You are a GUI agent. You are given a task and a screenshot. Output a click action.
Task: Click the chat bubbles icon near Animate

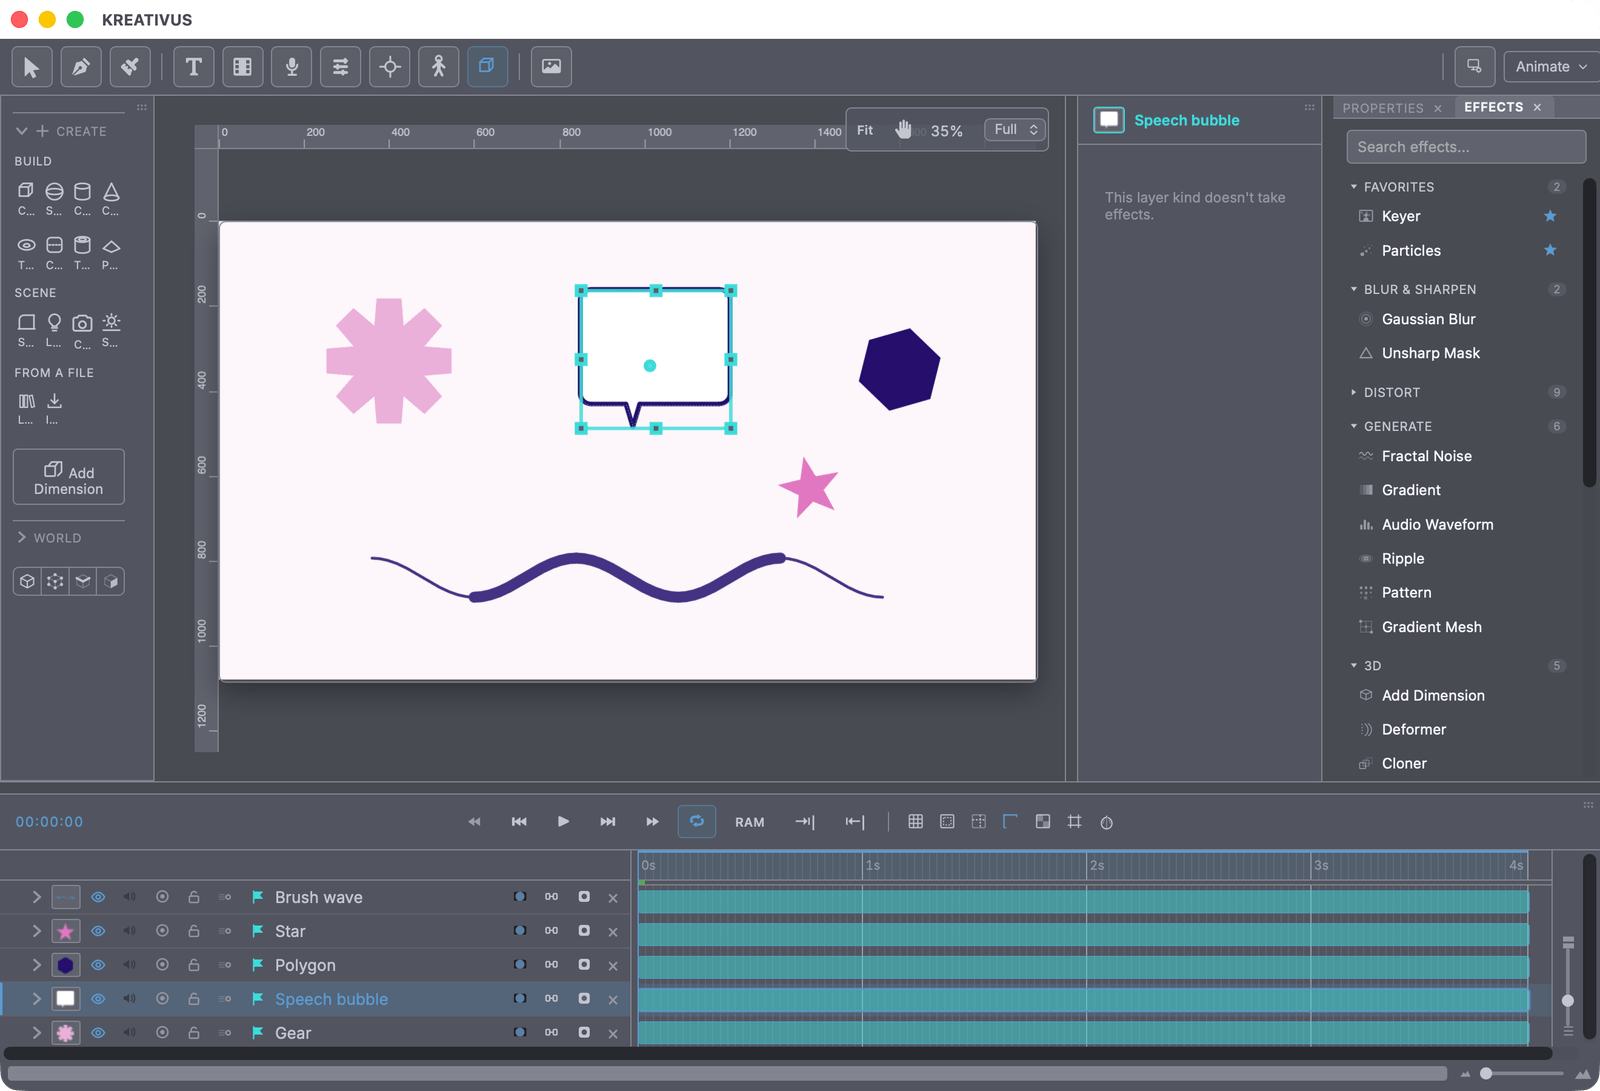click(1474, 67)
